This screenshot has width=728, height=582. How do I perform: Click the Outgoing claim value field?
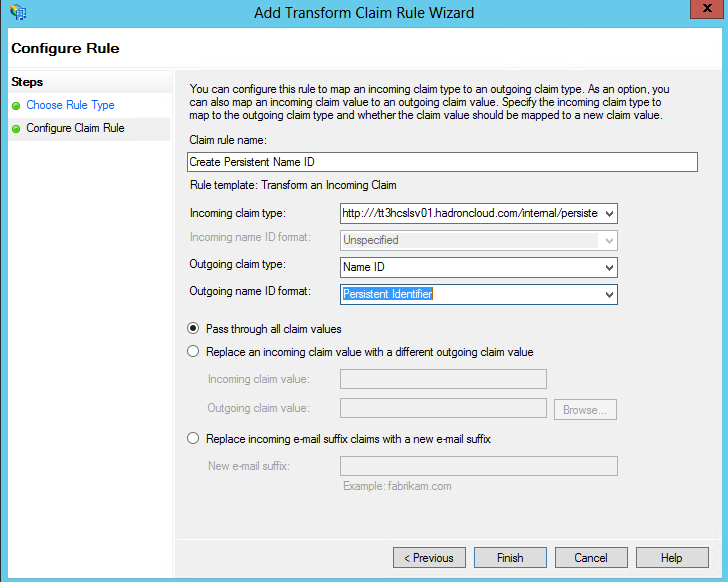pos(443,408)
